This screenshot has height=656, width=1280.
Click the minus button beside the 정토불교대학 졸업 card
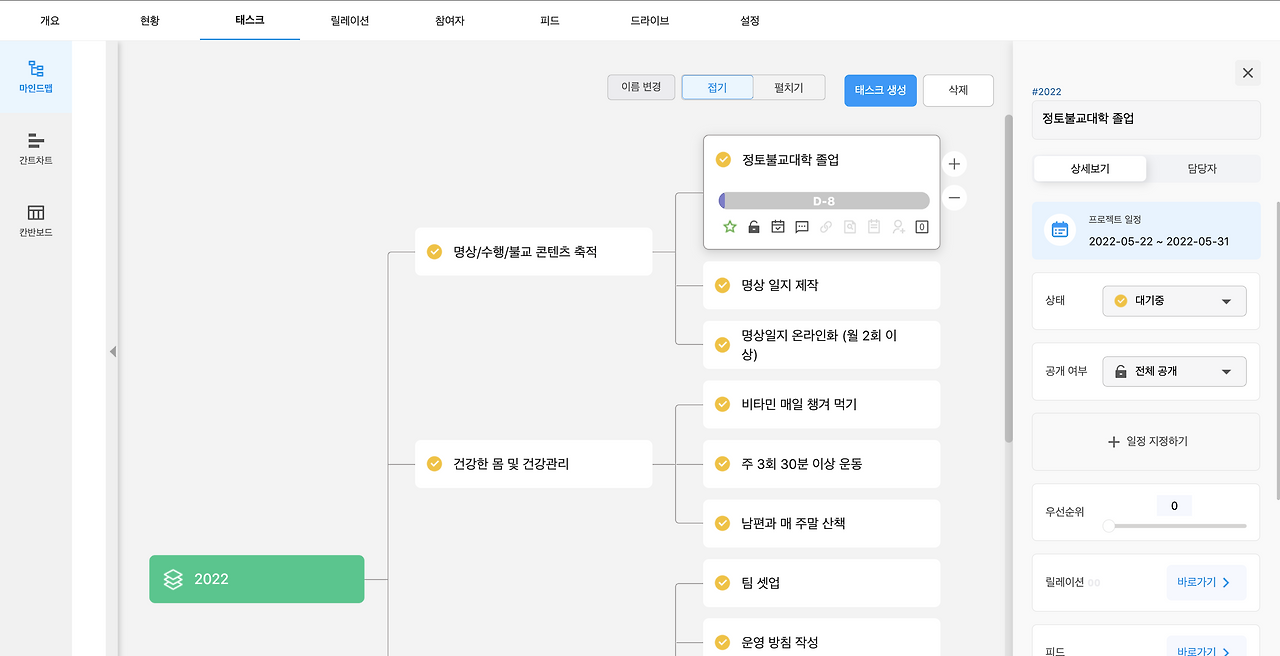[x=955, y=197]
